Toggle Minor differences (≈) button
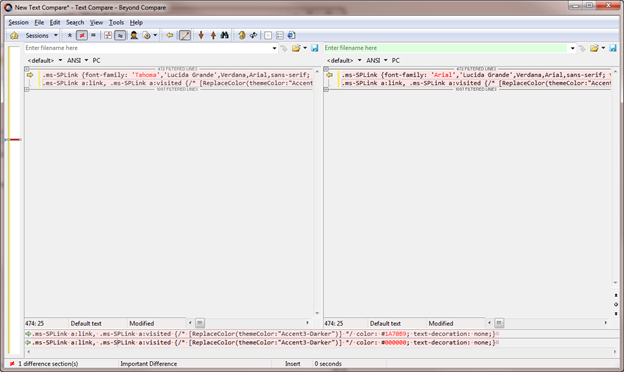624x372 pixels. tap(120, 35)
